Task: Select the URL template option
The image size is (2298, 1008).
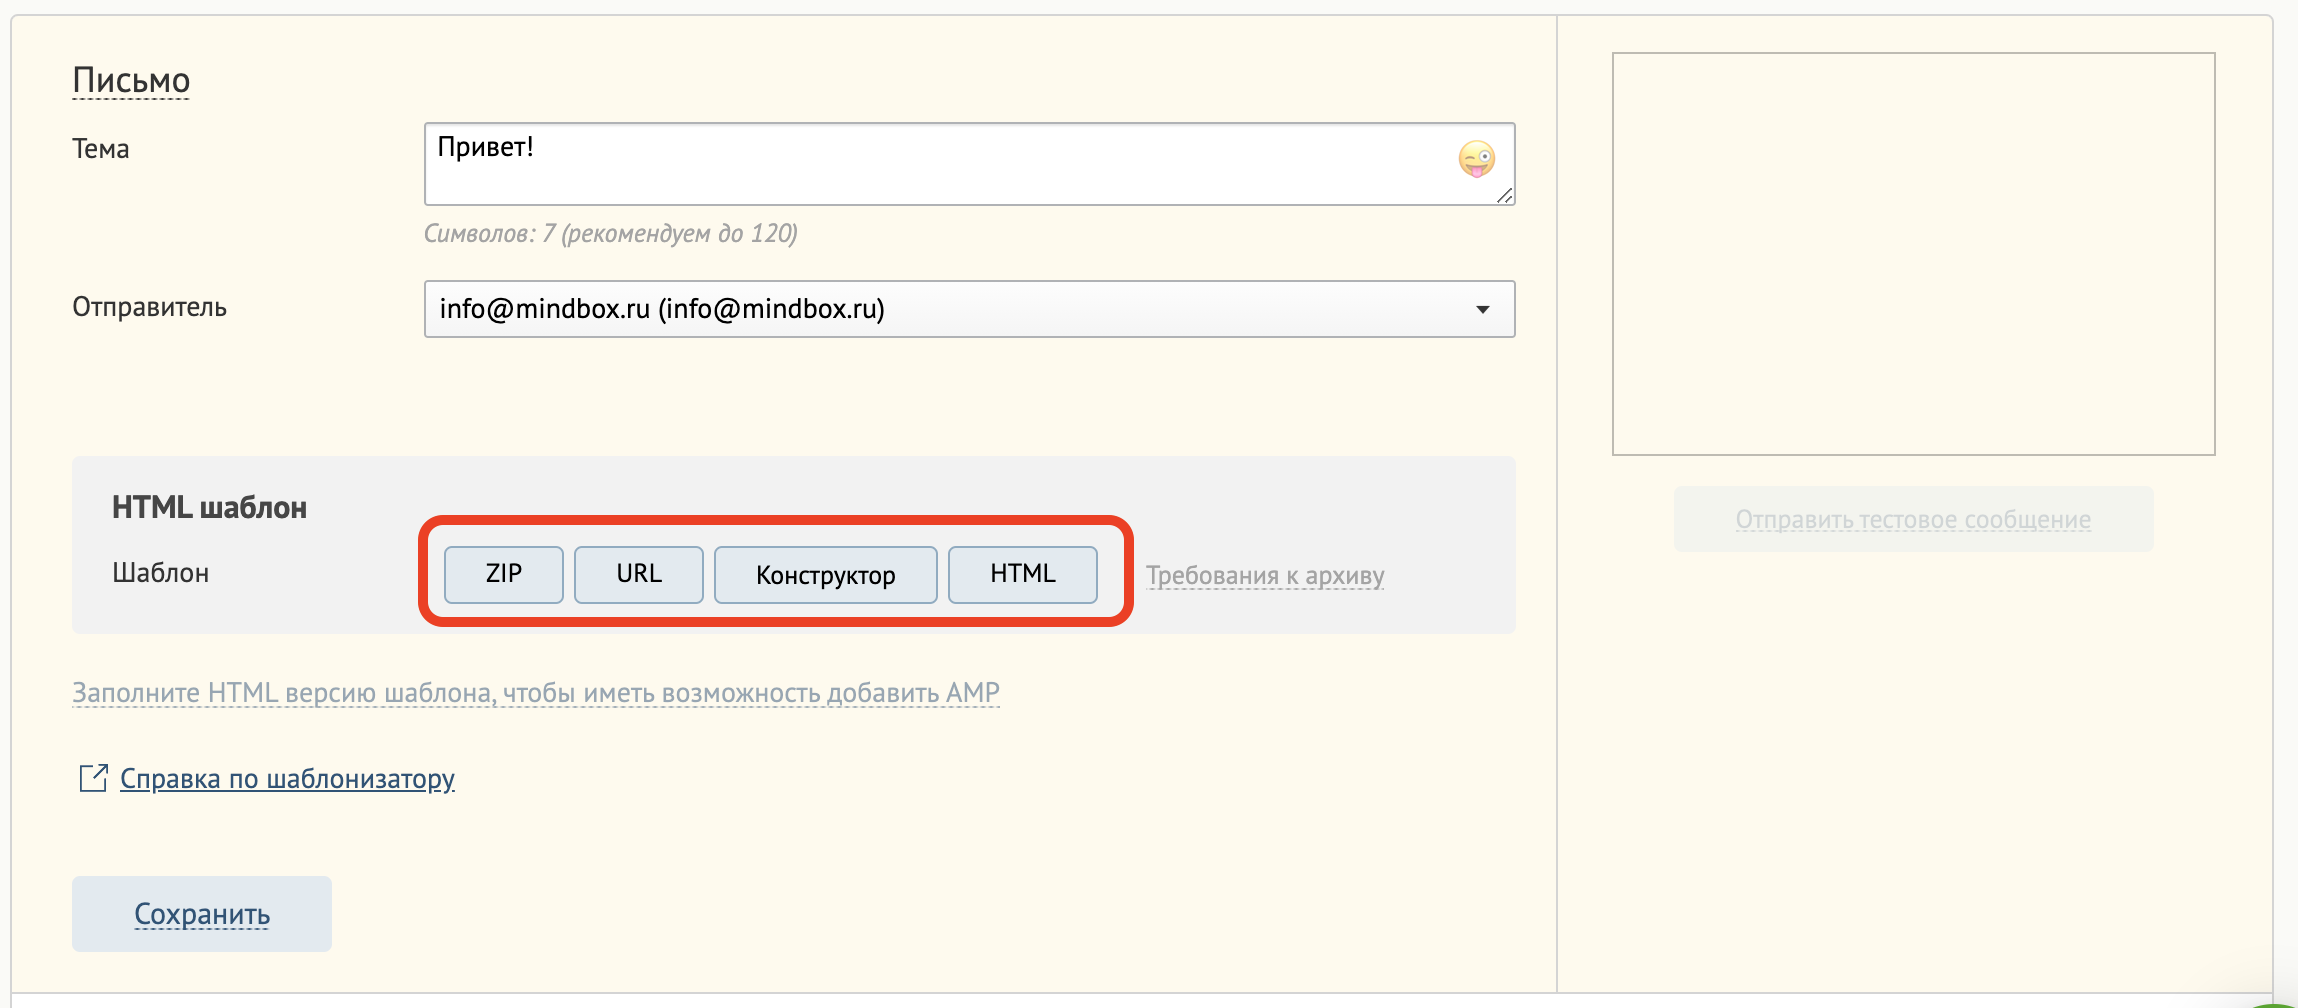Action: pyautogui.click(x=639, y=574)
